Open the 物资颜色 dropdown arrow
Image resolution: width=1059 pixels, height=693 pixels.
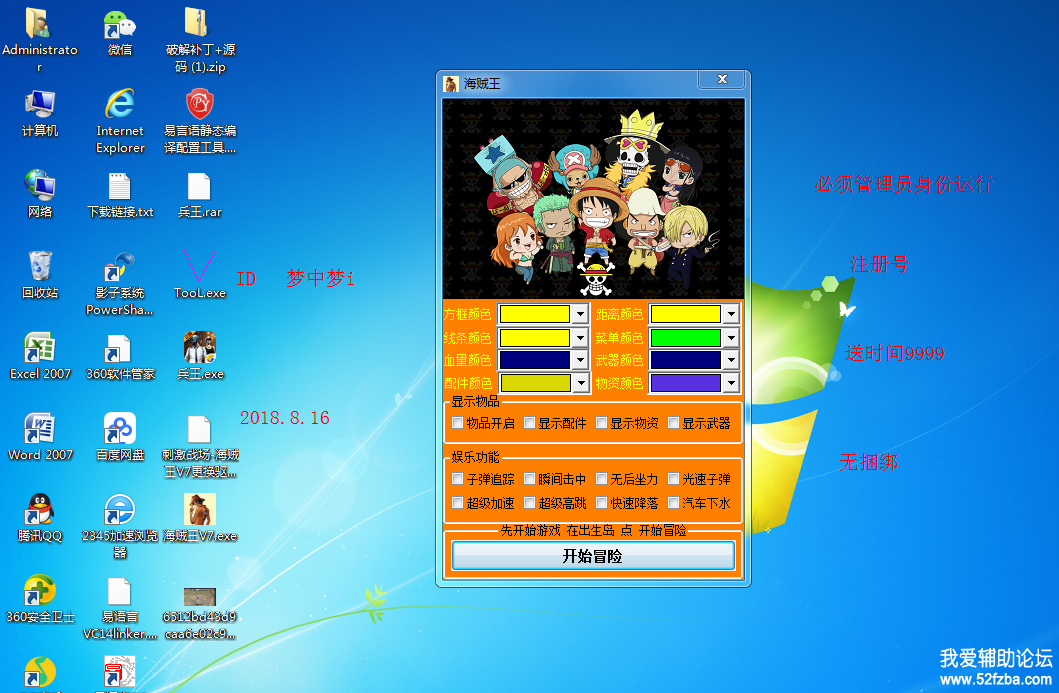[731, 383]
